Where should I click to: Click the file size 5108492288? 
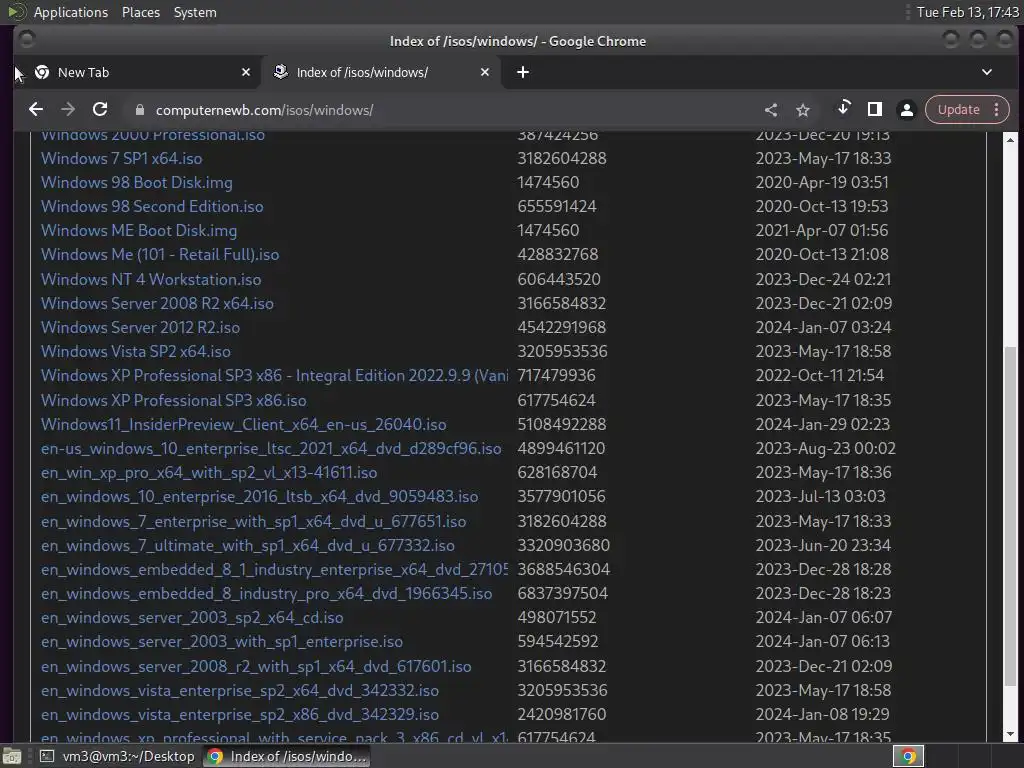click(x=562, y=424)
